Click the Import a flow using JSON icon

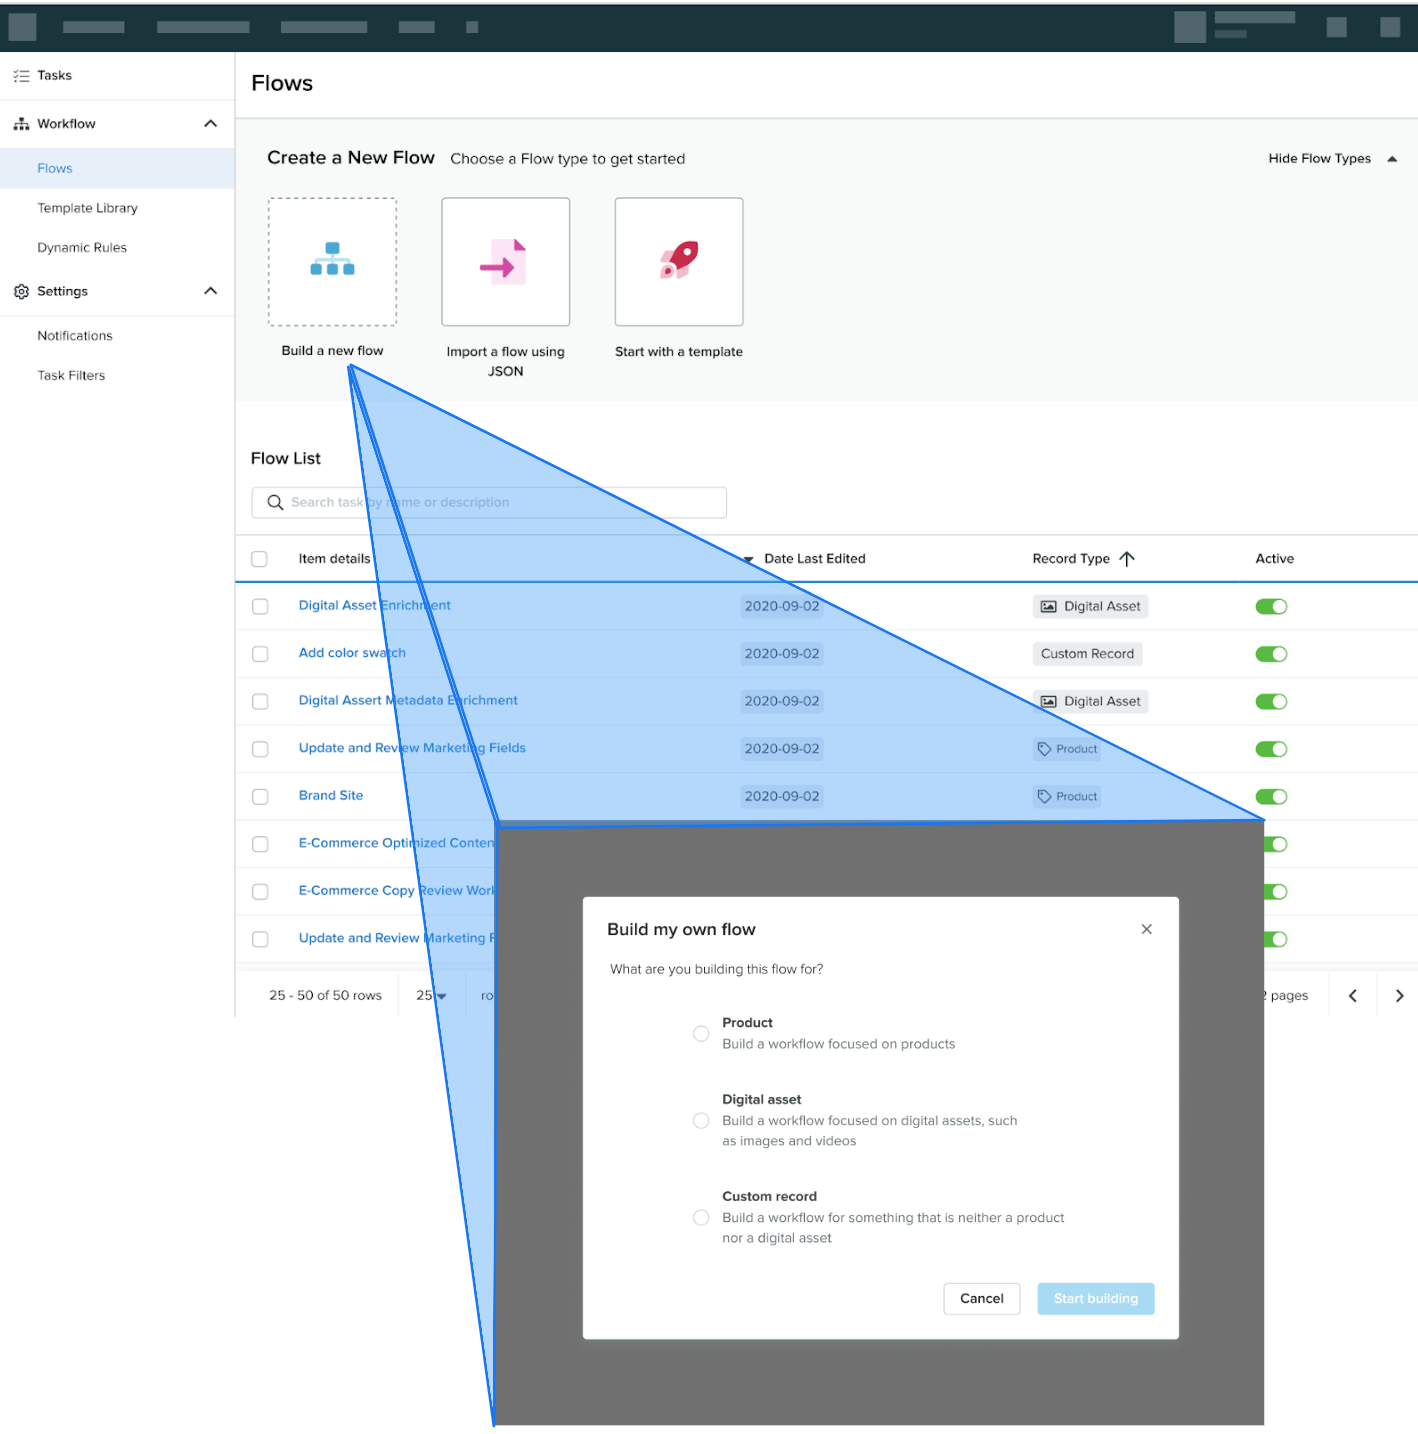[x=505, y=261]
